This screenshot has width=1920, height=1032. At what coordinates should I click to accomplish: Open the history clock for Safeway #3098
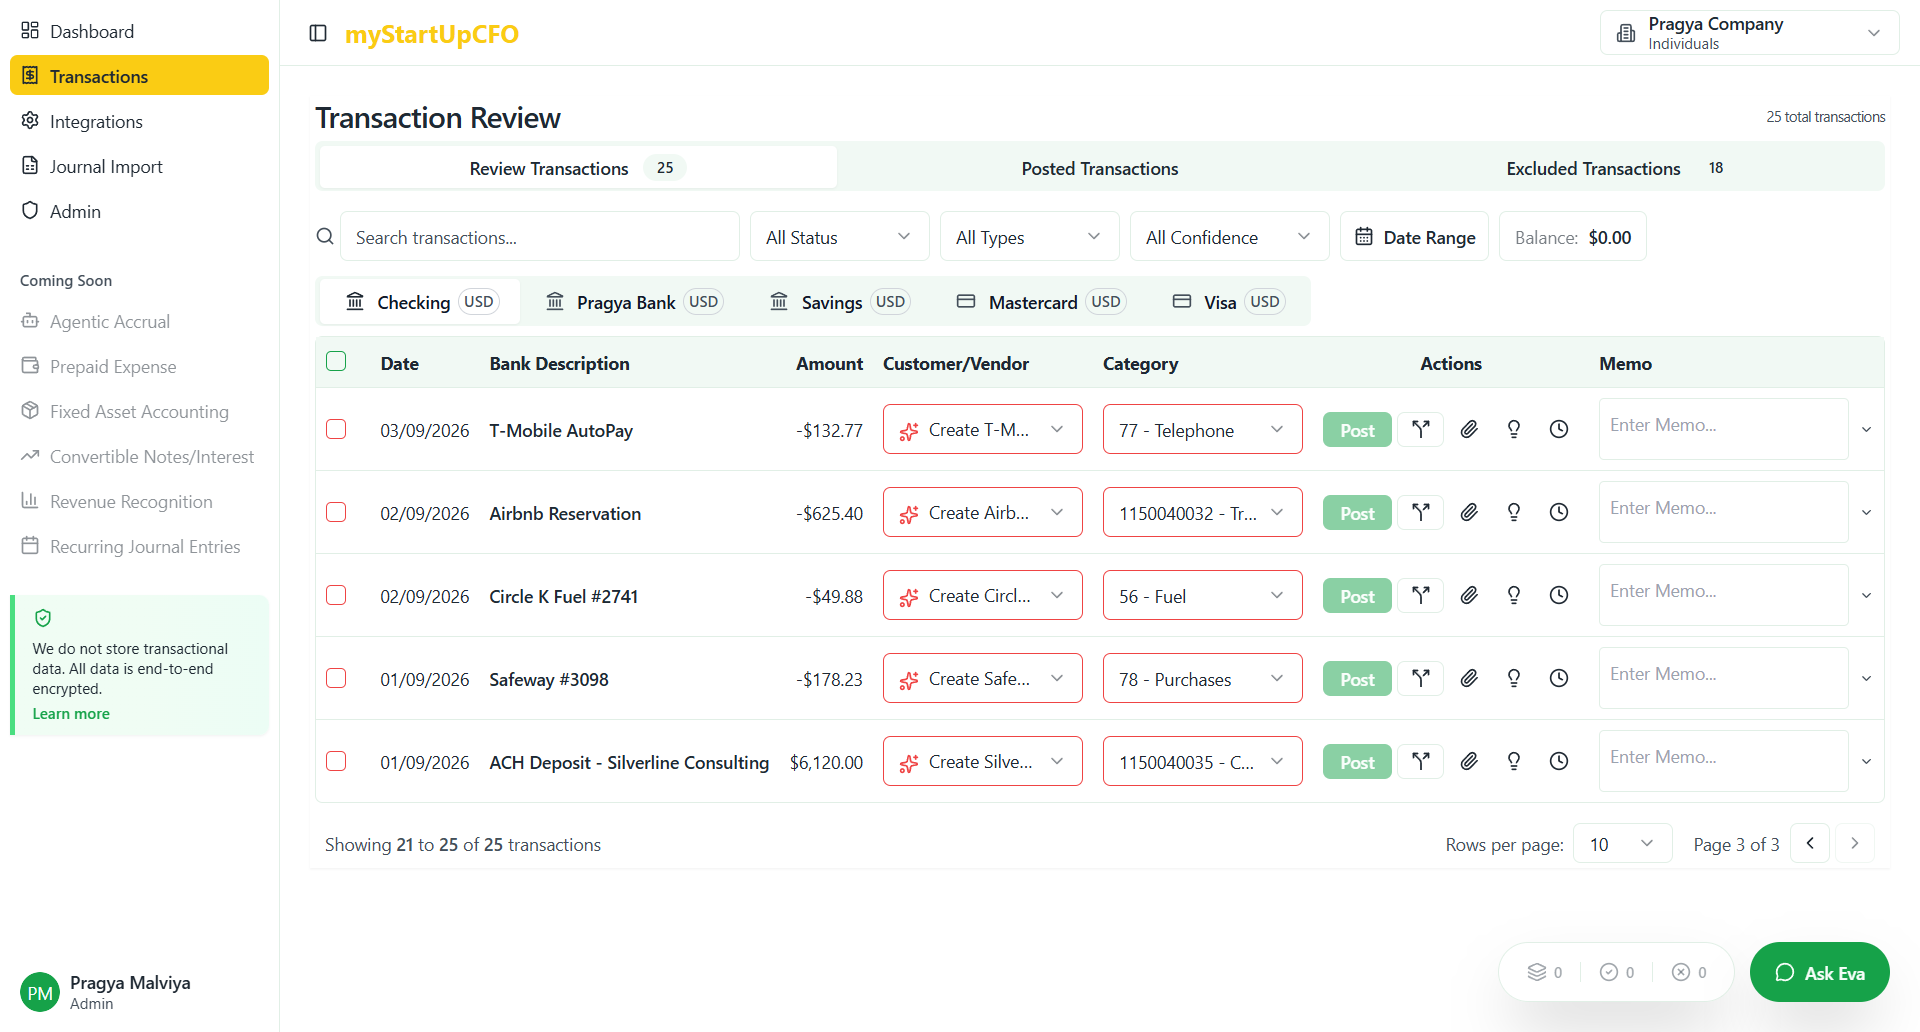[1558, 679]
